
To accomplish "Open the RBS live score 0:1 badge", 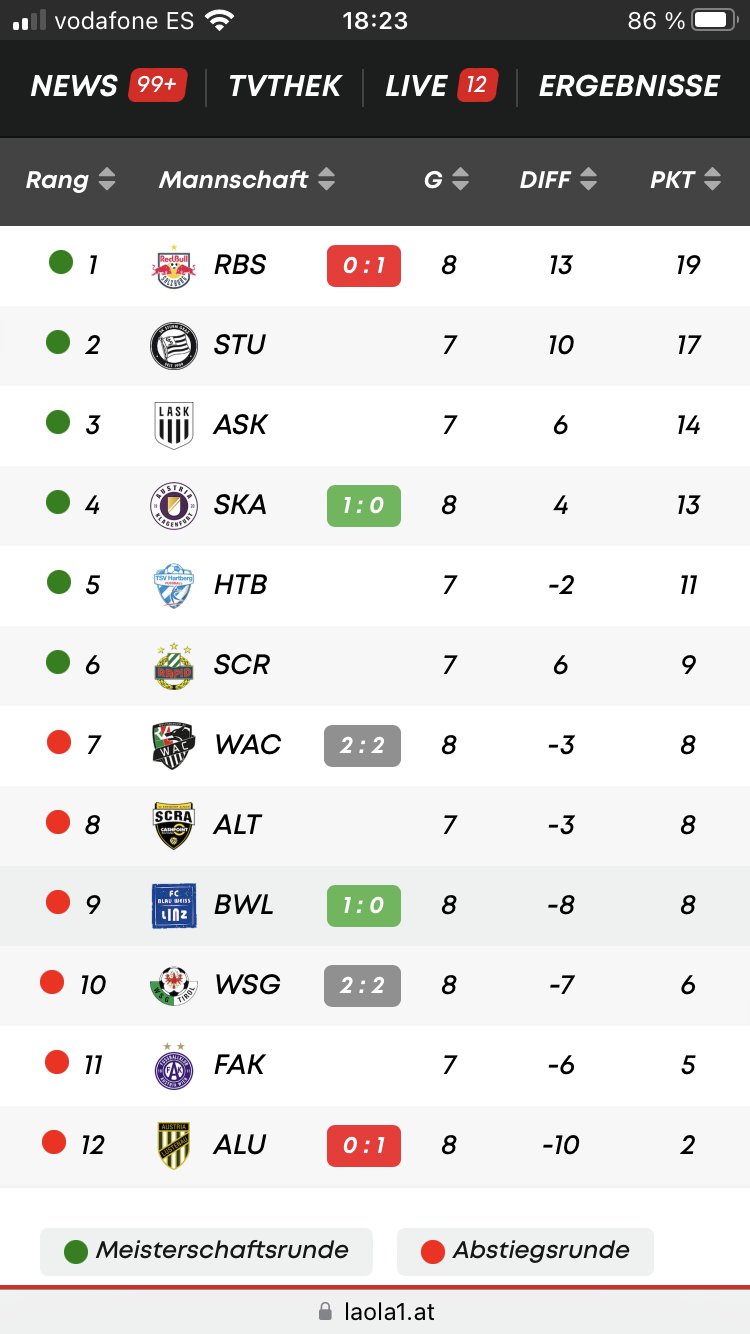I will point(364,266).
